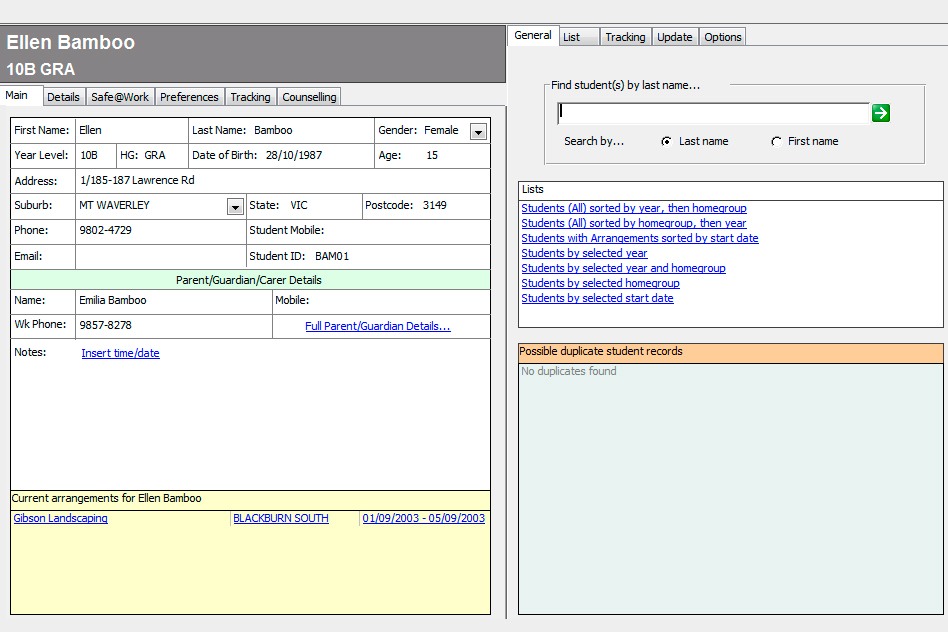948x632 pixels.
Task: Select the List tab in right panel
Action: click(578, 37)
